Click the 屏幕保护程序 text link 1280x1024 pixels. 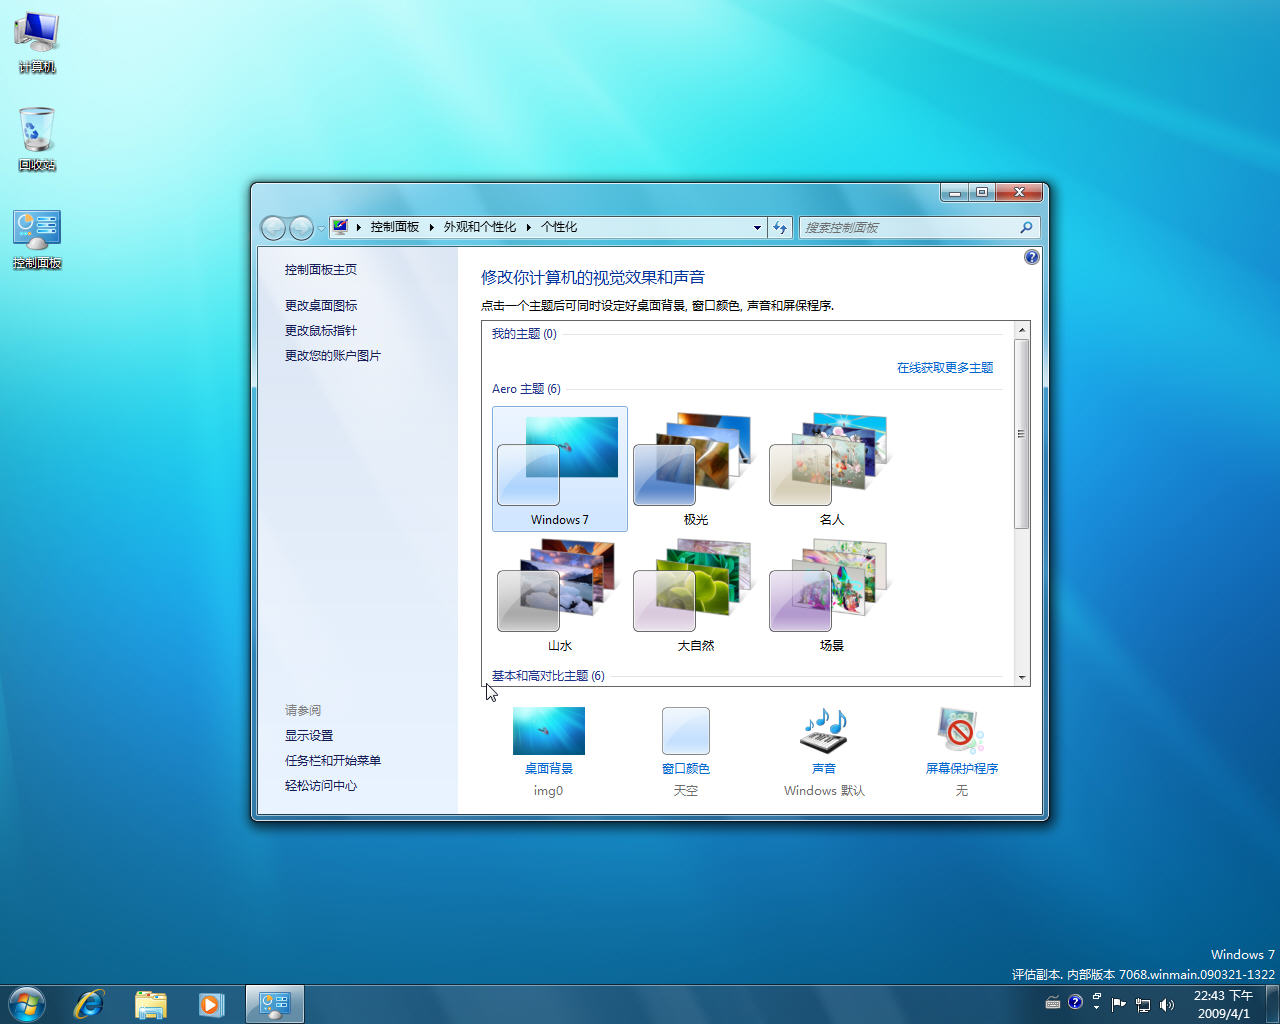[962, 769]
